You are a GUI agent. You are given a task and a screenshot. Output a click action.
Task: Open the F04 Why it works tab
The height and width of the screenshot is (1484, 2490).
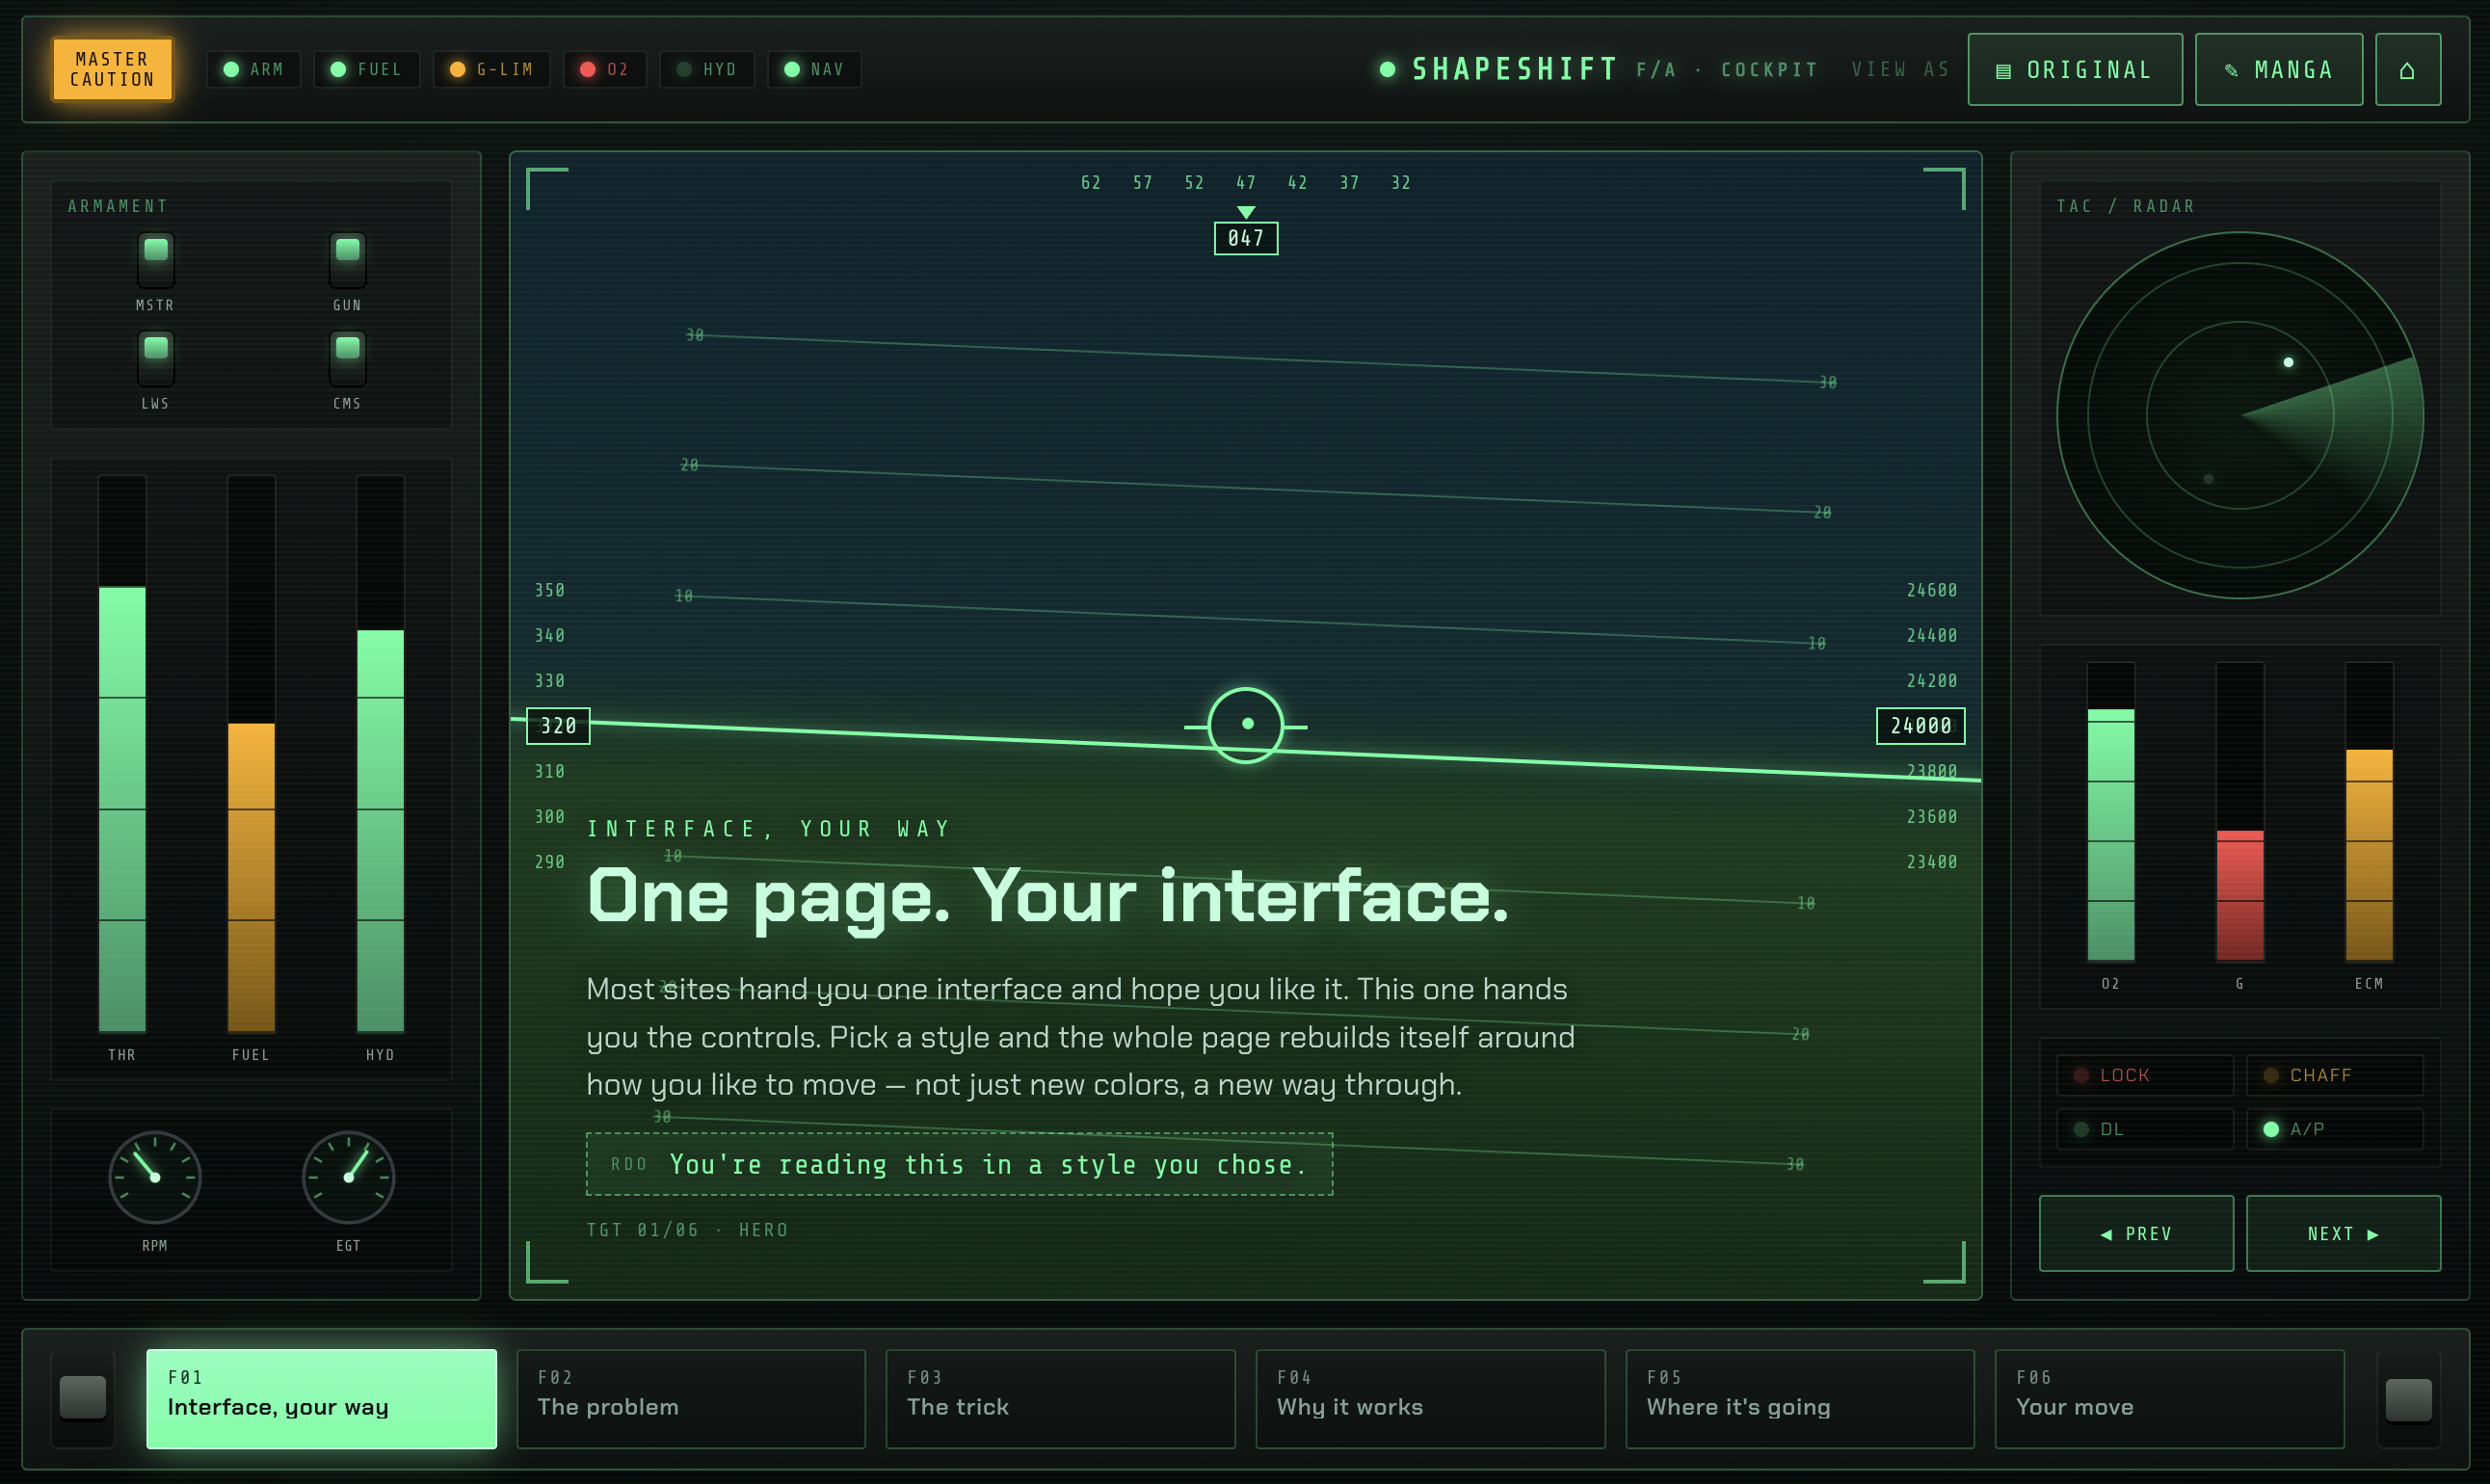1430,1398
